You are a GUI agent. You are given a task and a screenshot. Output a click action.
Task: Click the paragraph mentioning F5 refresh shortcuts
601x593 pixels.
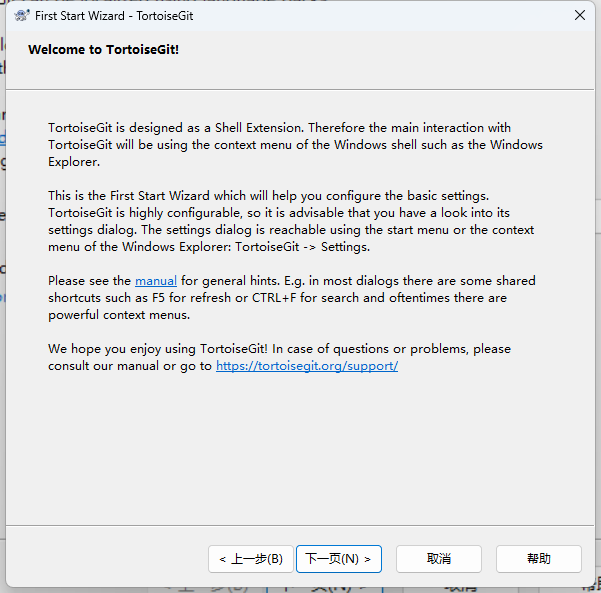coord(290,298)
